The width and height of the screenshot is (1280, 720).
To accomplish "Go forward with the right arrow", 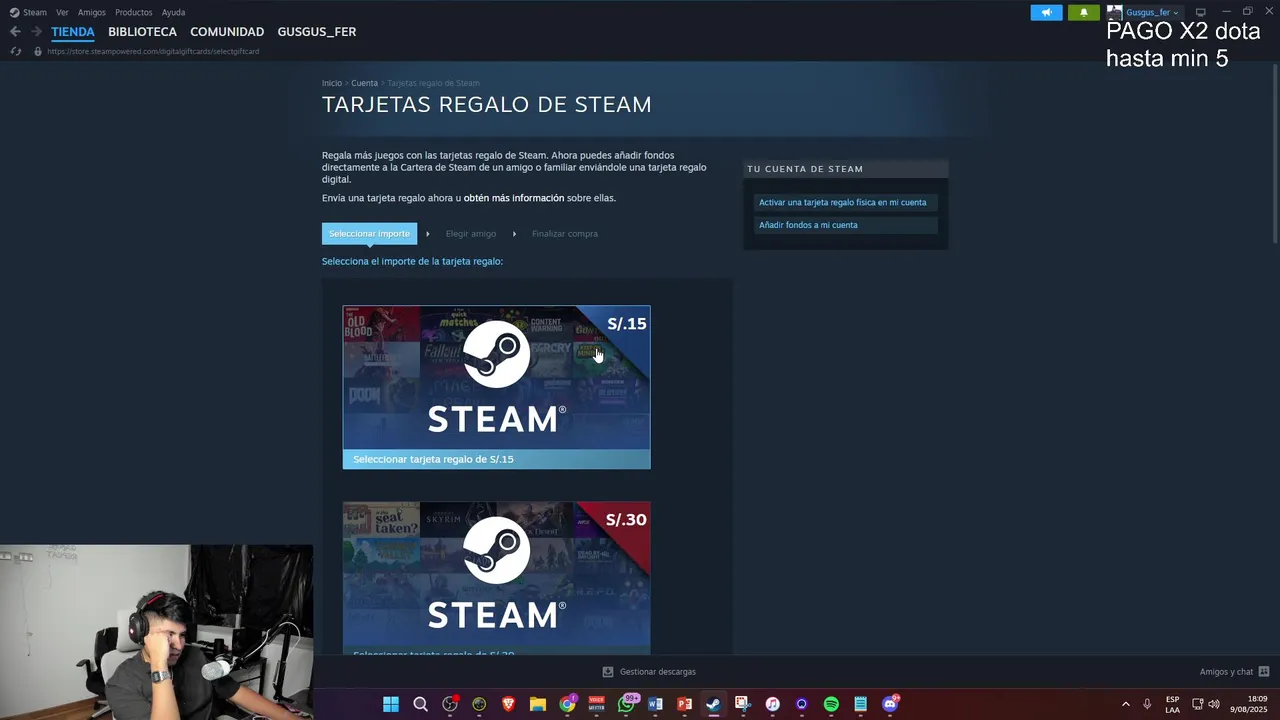I will click(x=36, y=32).
